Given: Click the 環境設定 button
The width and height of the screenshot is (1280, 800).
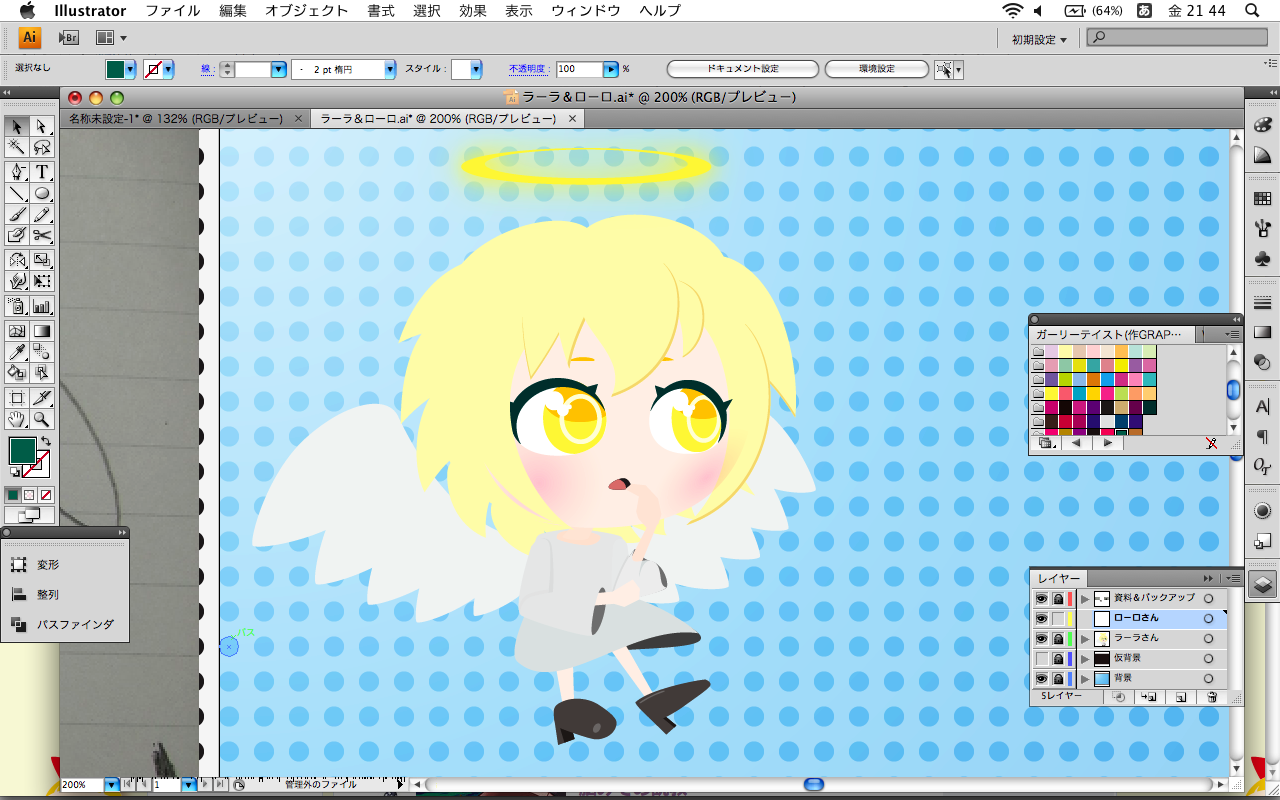Looking at the screenshot, I should (x=877, y=69).
